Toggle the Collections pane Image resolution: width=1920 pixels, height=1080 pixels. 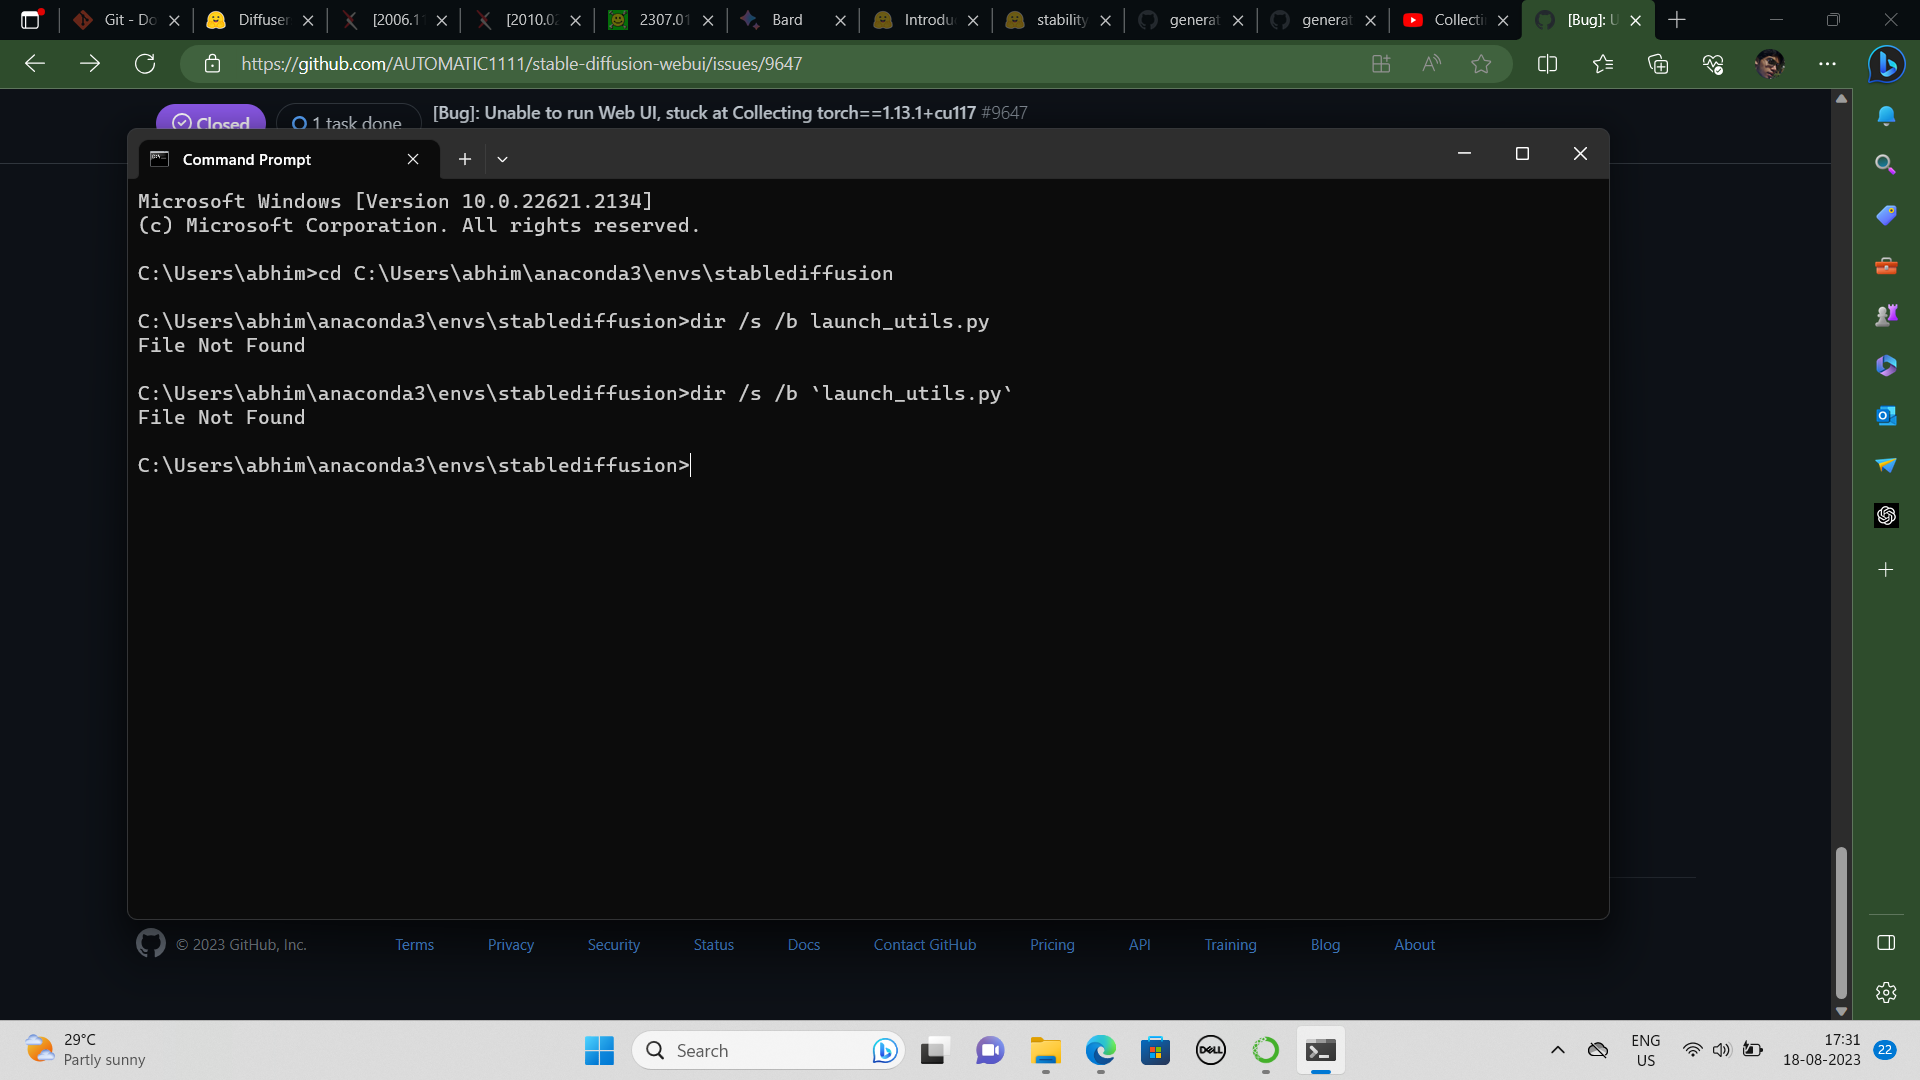click(1658, 63)
